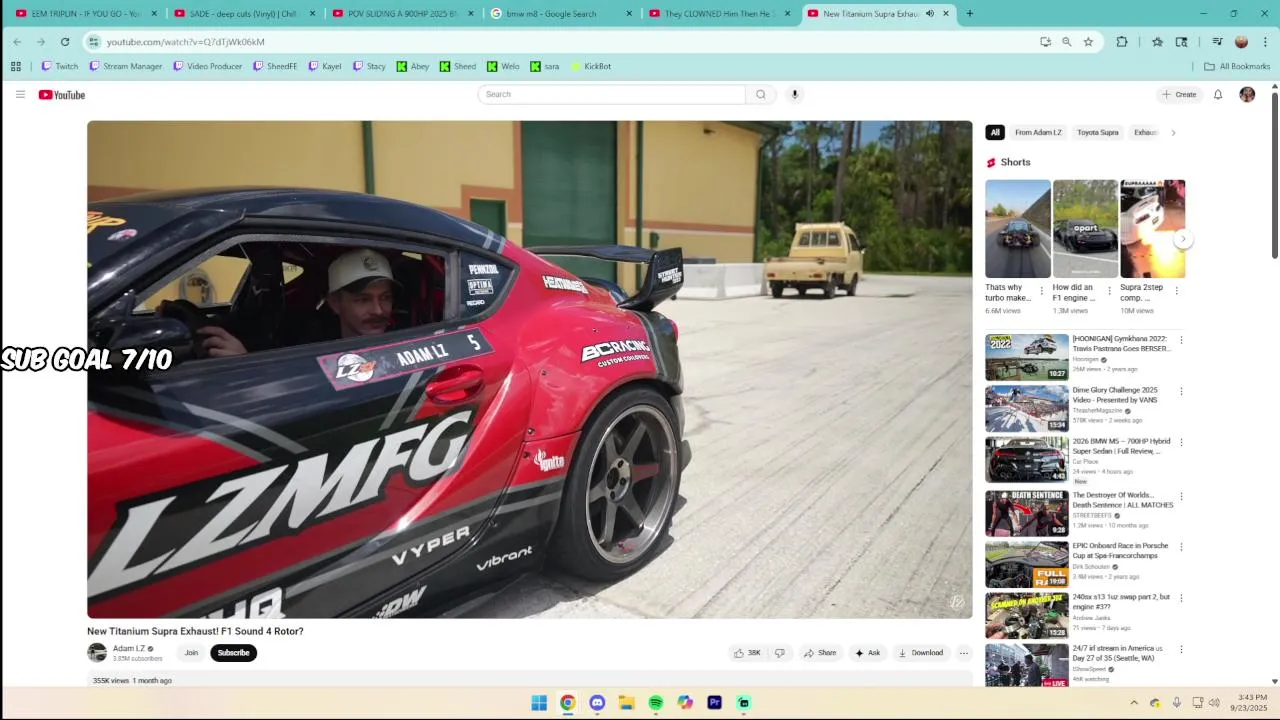The width and height of the screenshot is (1280, 720).
Task: Open 2026 BMW M5 video thumbnail
Action: click(x=1027, y=460)
